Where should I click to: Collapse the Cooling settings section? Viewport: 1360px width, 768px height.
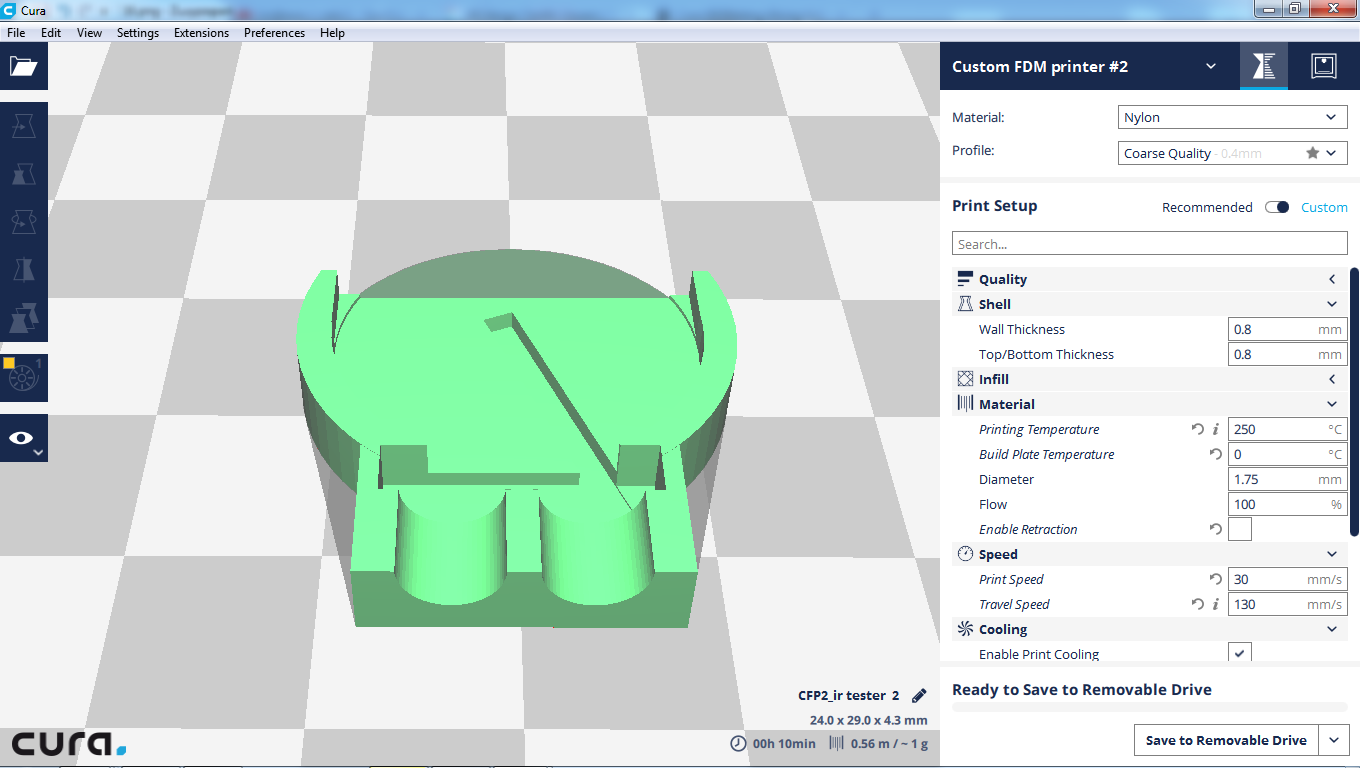coord(1332,629)
